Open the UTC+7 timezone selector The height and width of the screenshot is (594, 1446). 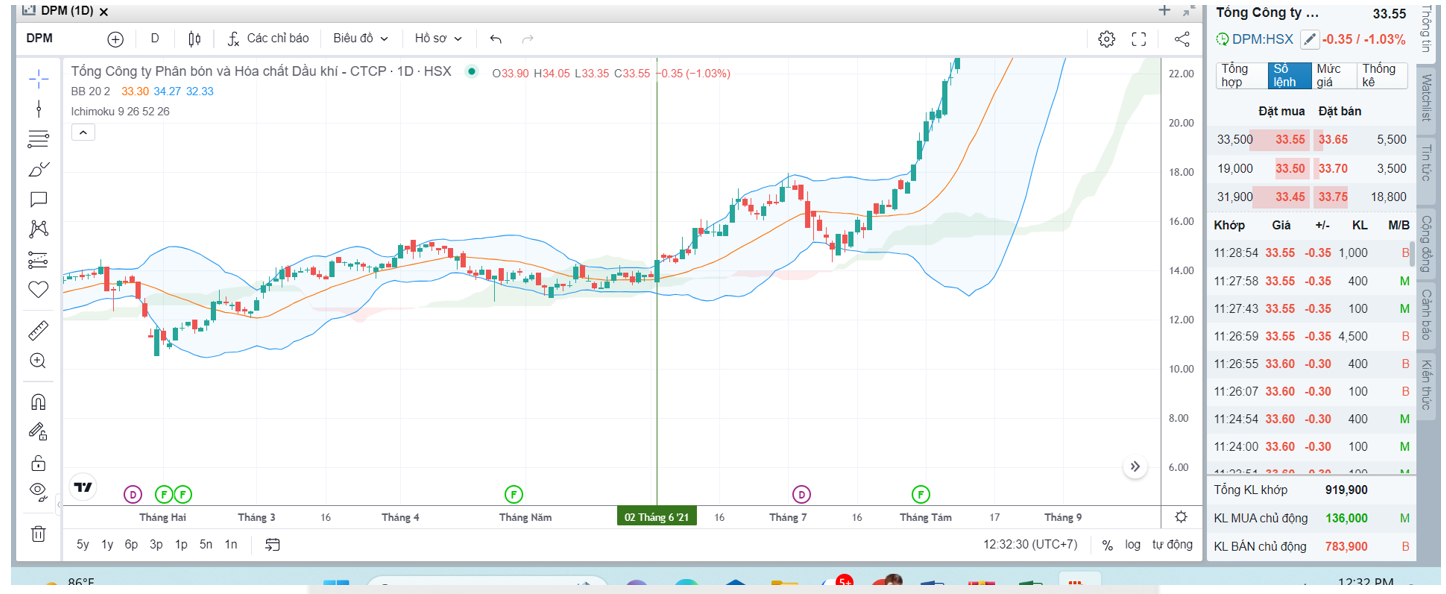point(1030,545)
